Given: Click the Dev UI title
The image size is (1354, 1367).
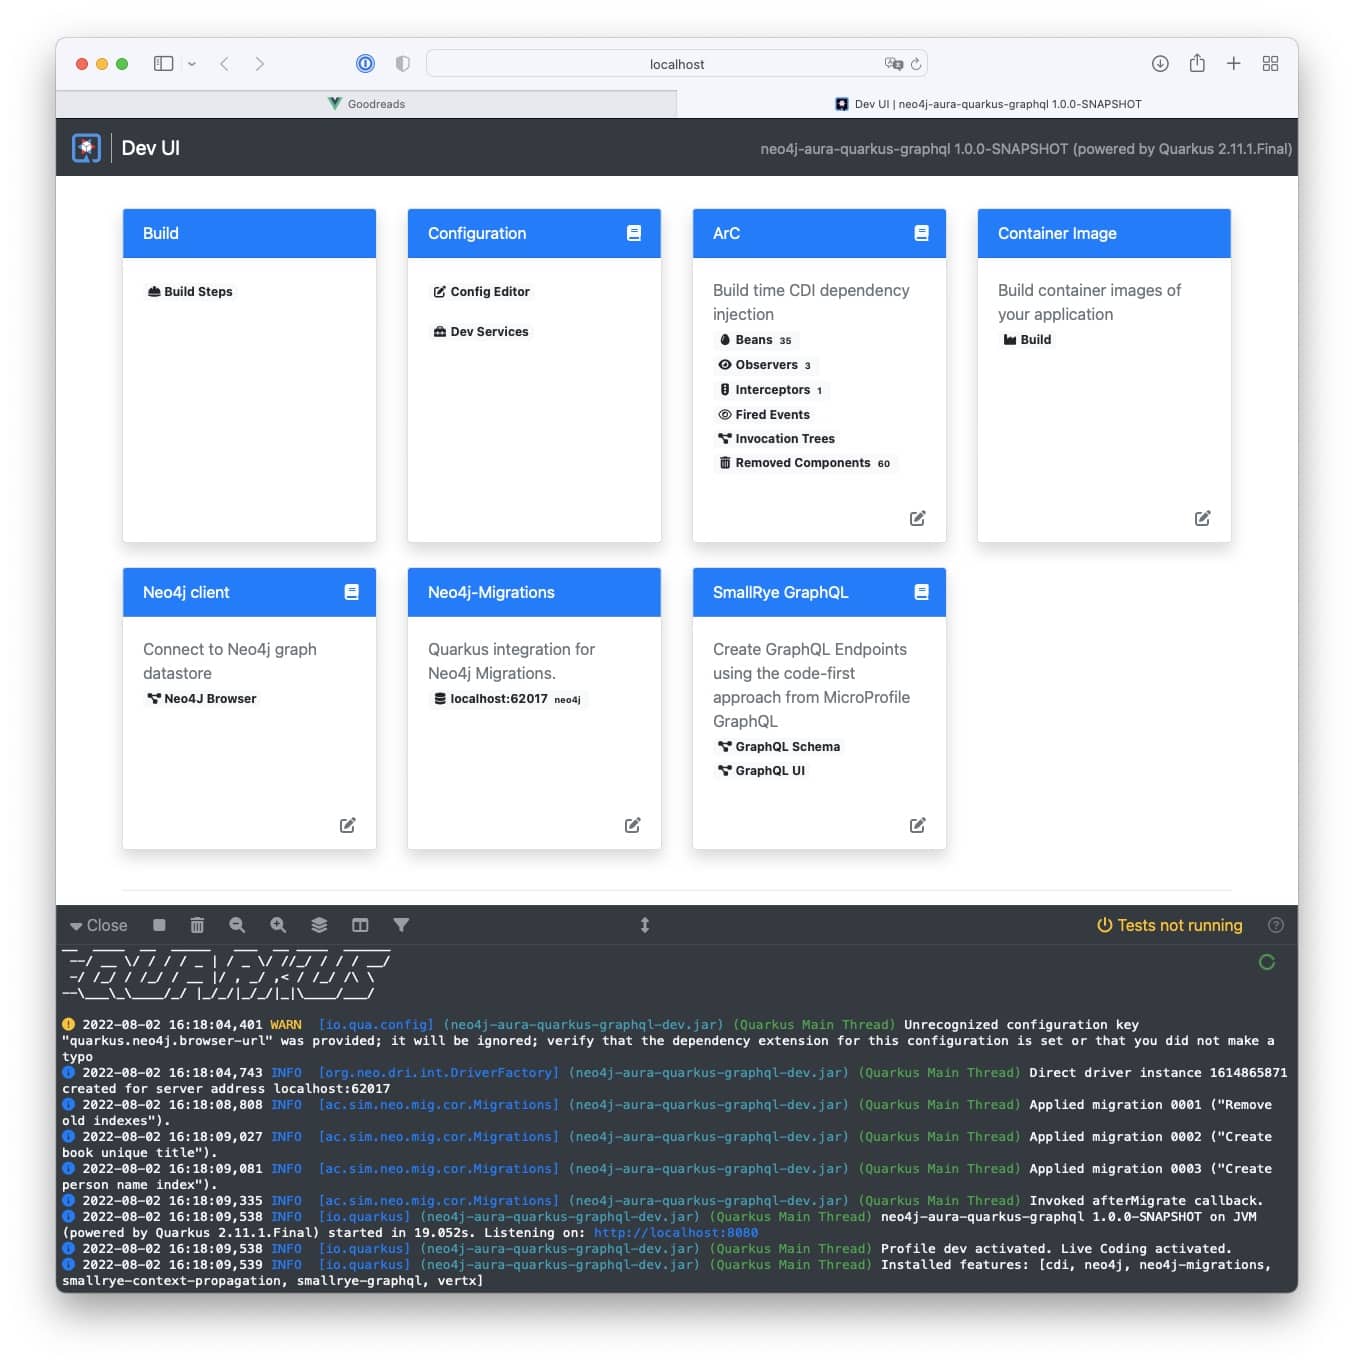Looking at the screenshot, I should pos(151,148).
